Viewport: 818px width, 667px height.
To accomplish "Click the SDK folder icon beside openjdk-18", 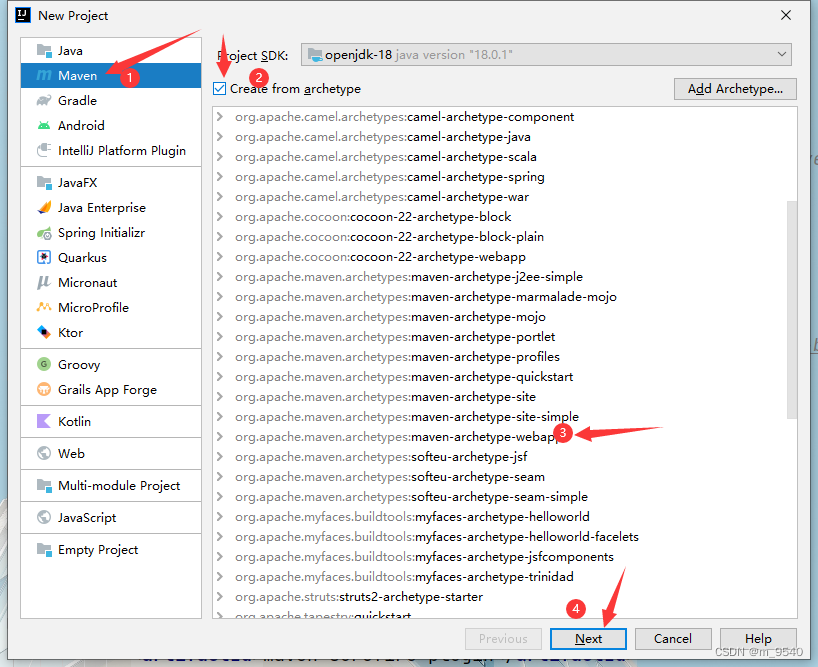I will click(315, 55).
